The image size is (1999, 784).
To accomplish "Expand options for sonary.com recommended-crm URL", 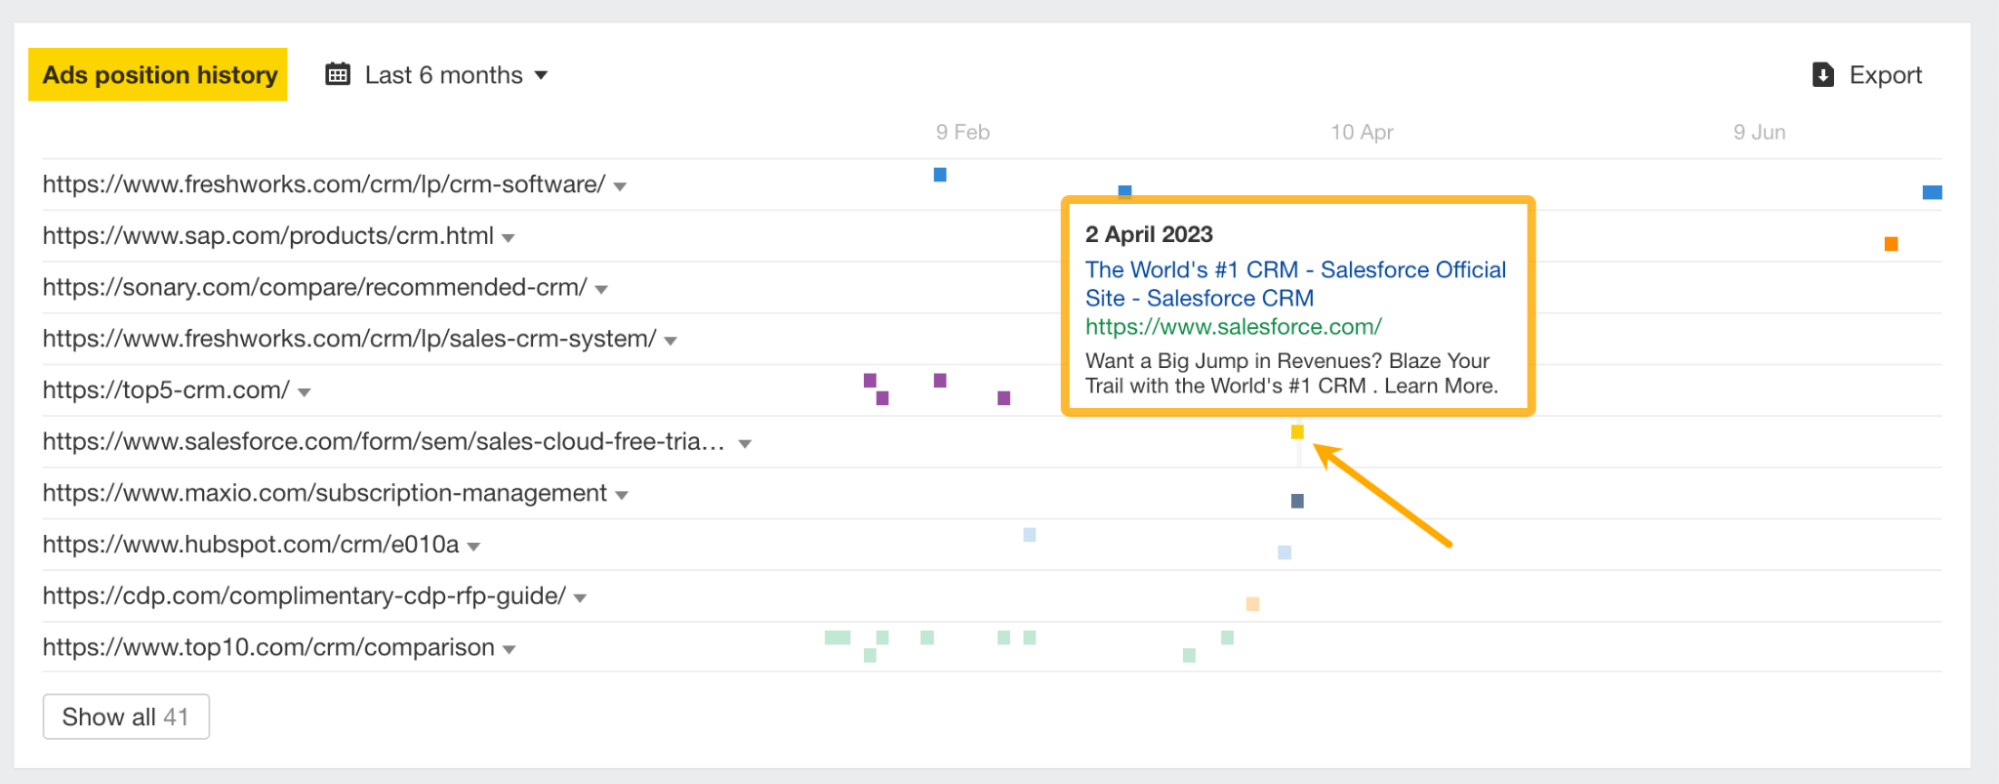I will pos(600,288).
